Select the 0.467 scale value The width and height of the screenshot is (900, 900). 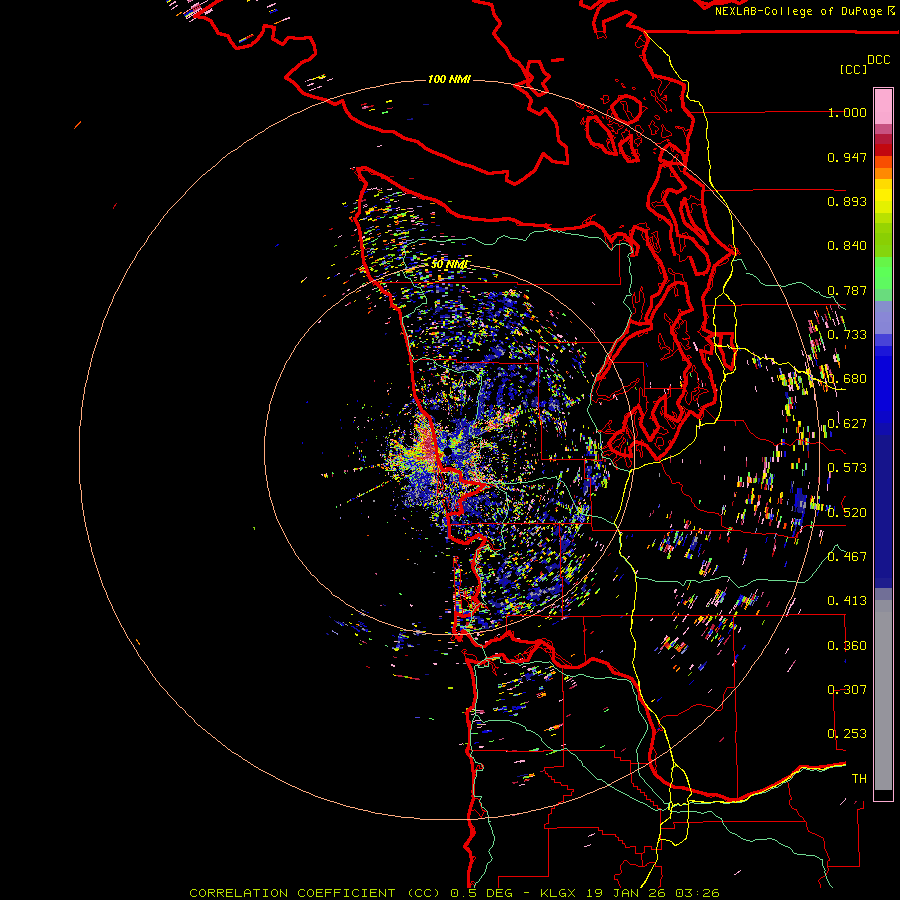coord(847,557)
